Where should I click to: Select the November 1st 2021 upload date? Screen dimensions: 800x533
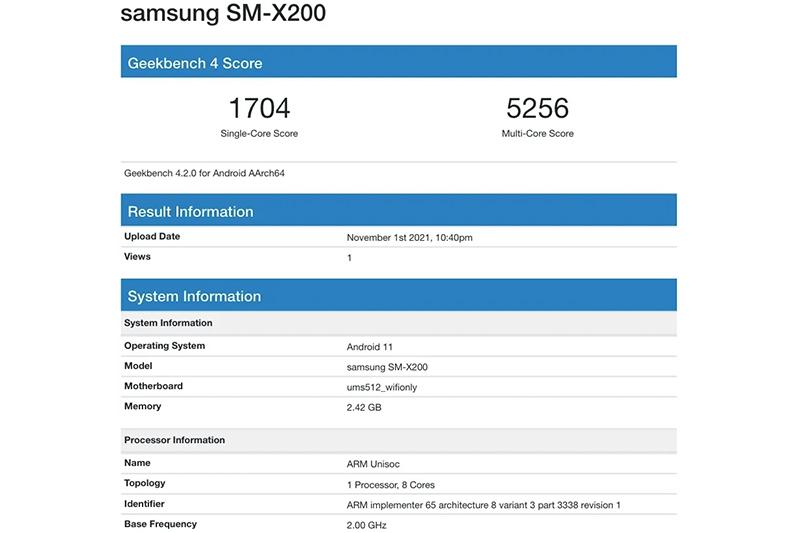(409, 238)
